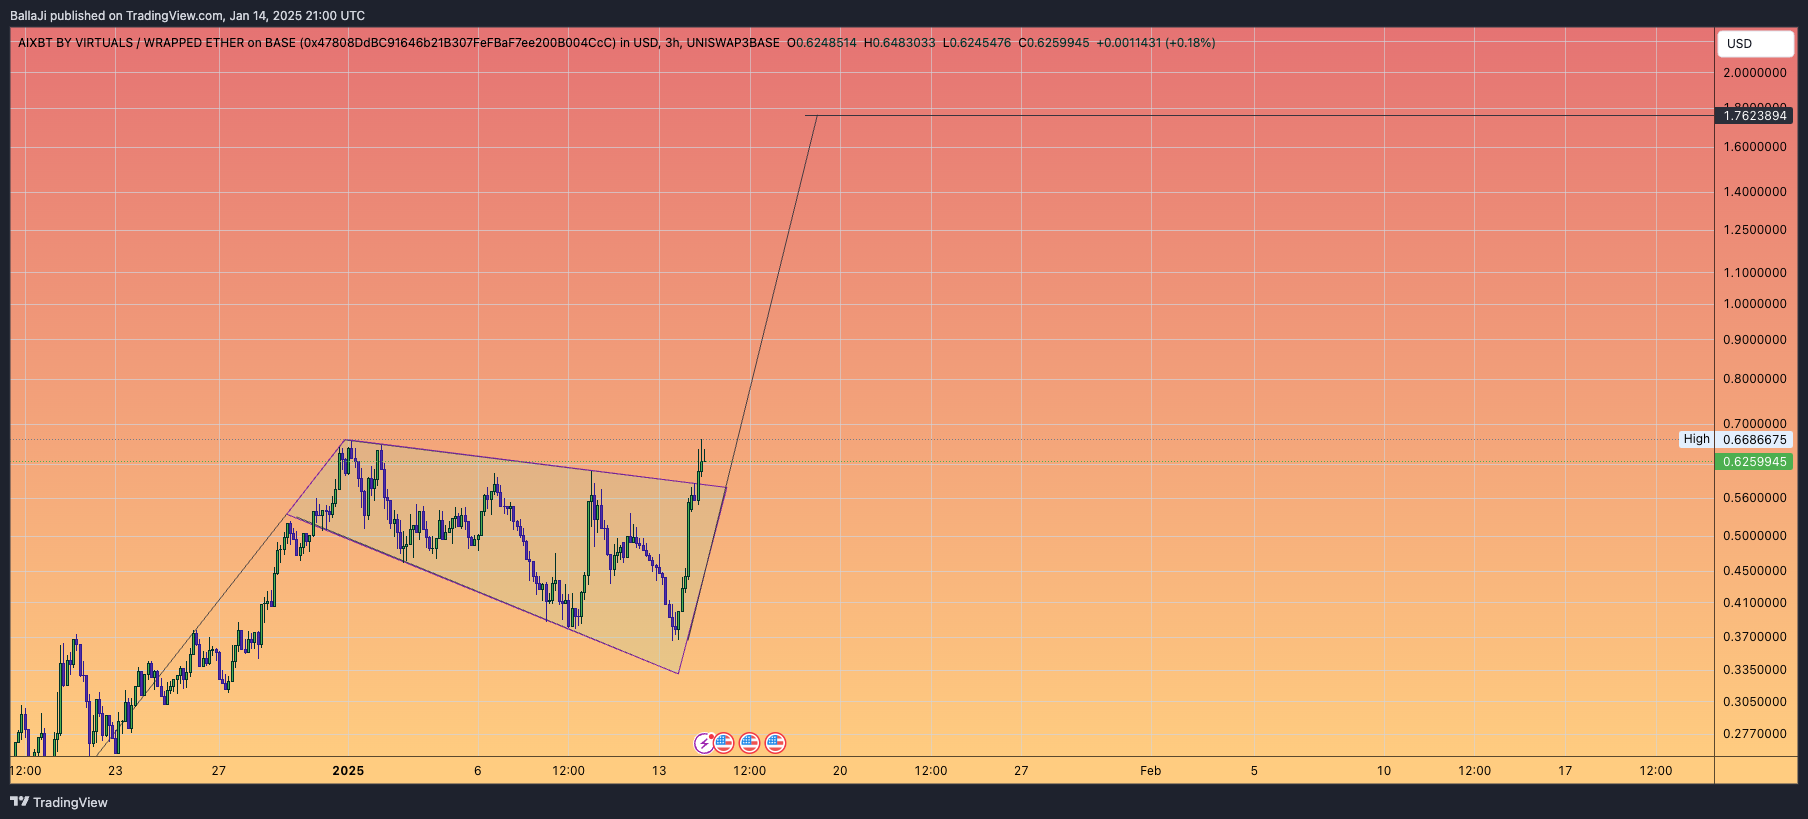Click the 2025 label on time axis
The height and width of the screenshot is (819, 1808).
[x=348, y=771]
